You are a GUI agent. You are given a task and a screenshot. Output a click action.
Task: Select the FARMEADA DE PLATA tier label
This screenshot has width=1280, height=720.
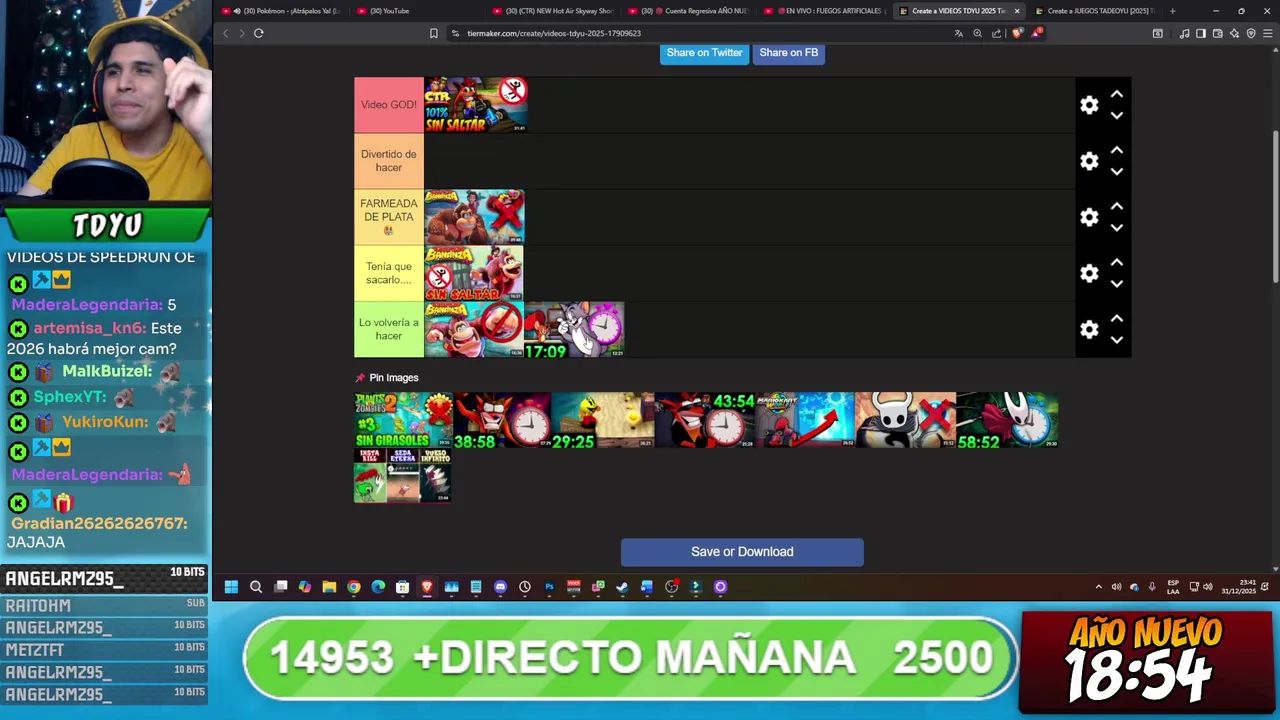389,217
